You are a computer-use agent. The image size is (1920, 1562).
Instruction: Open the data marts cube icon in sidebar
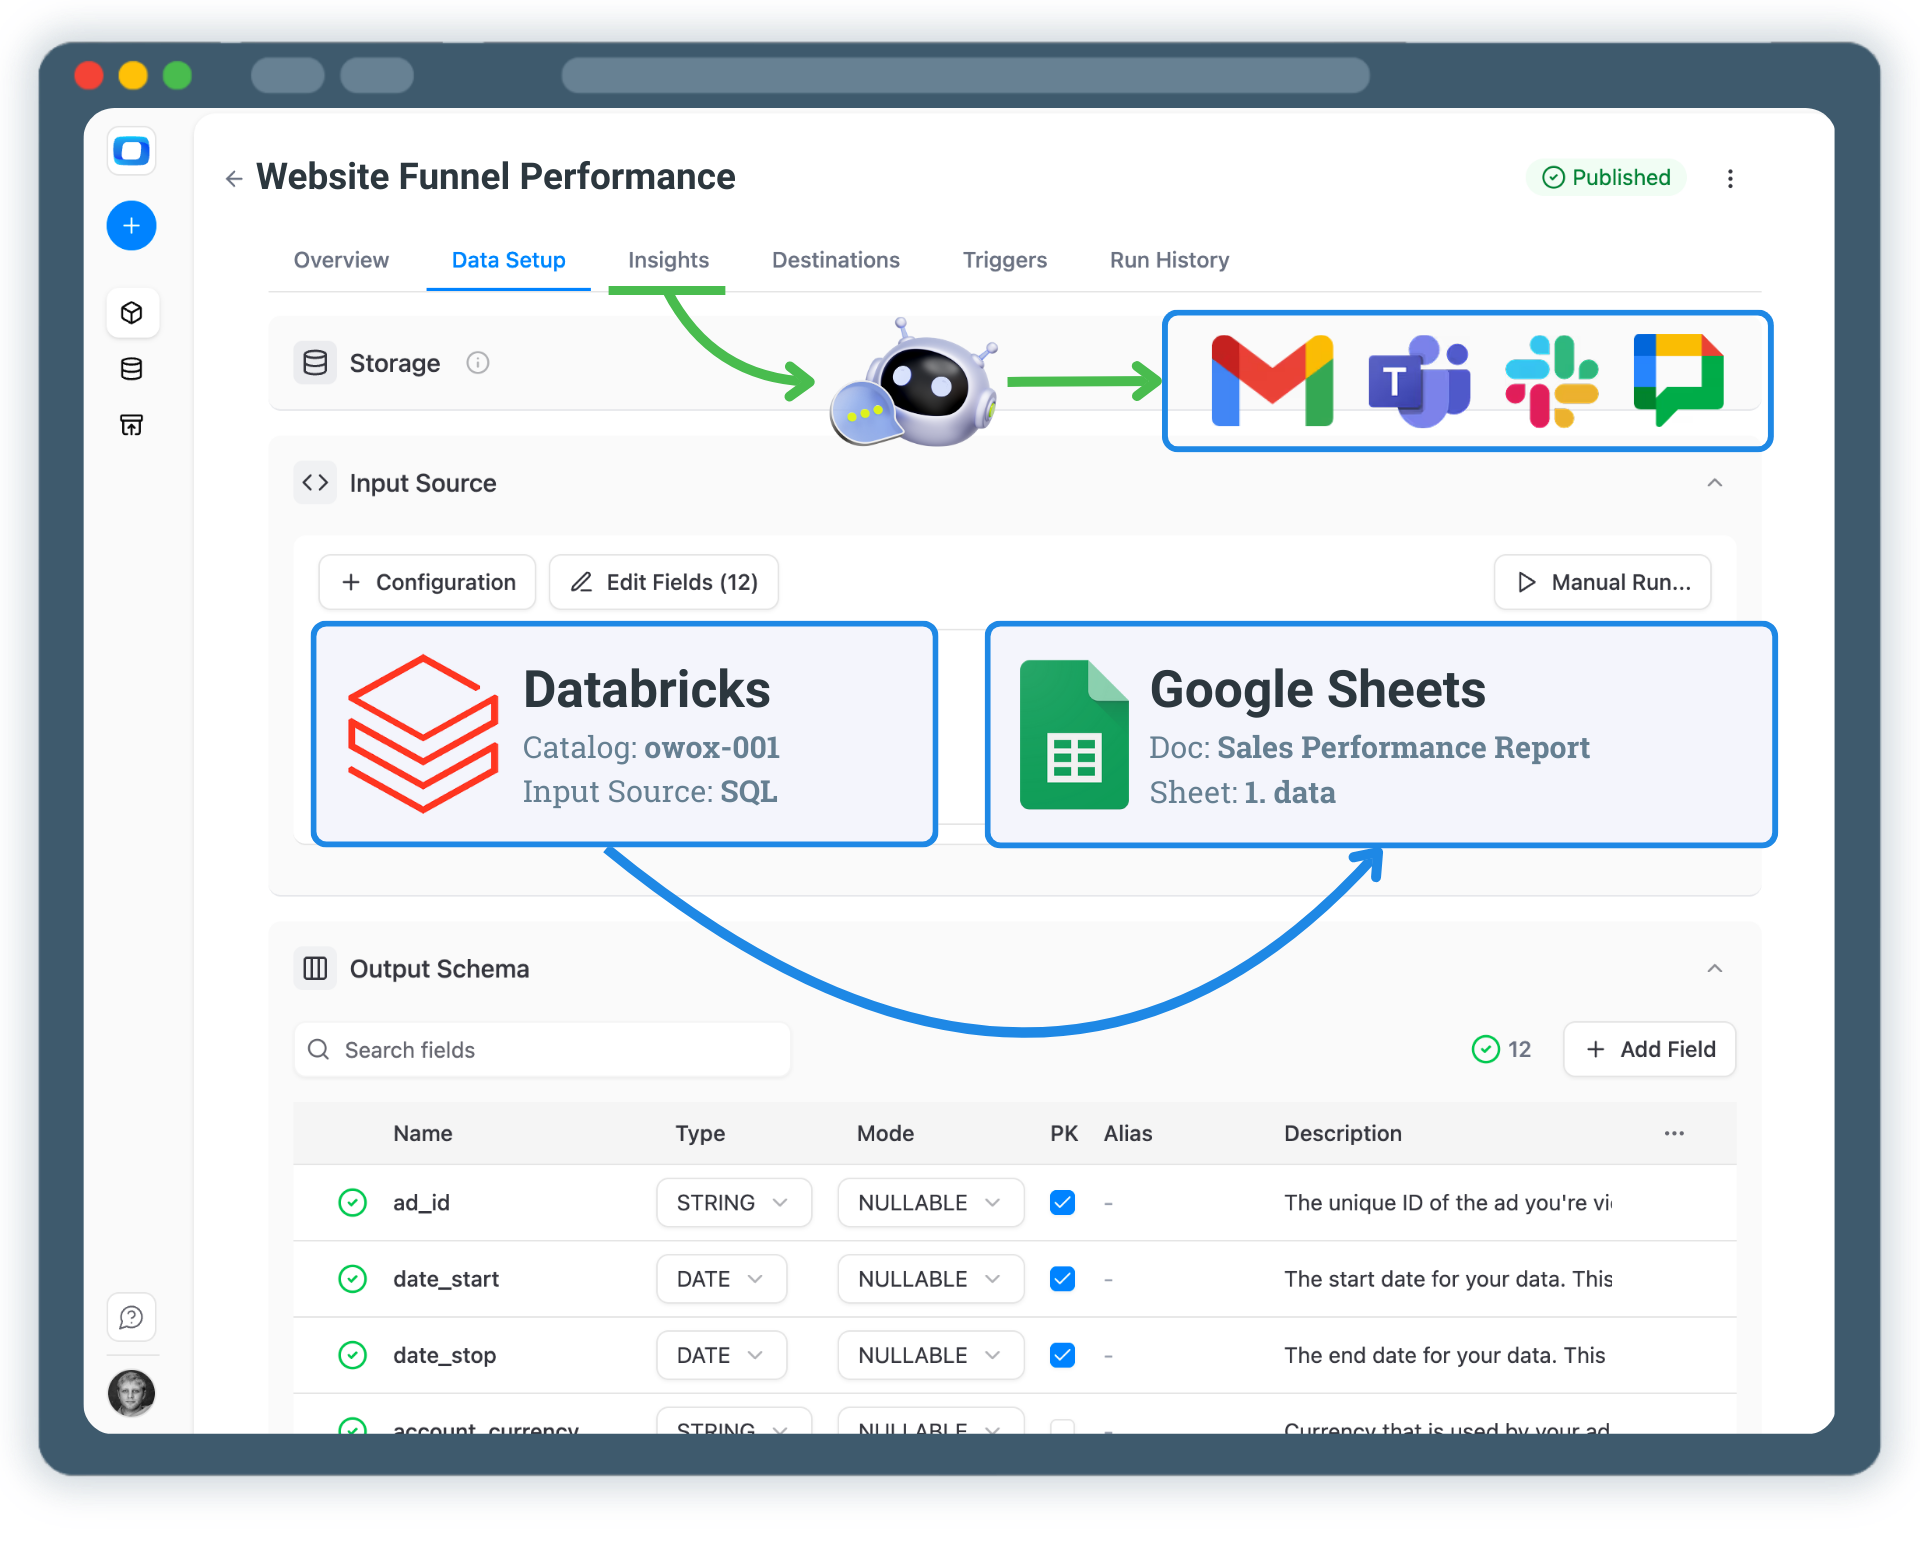[131, 312]
